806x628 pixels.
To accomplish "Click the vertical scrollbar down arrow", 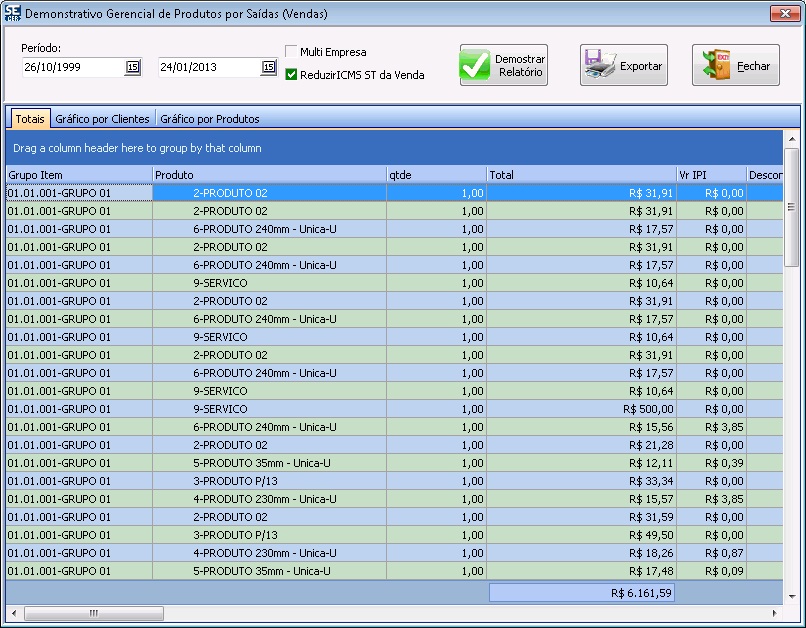I will click(791, 596).
